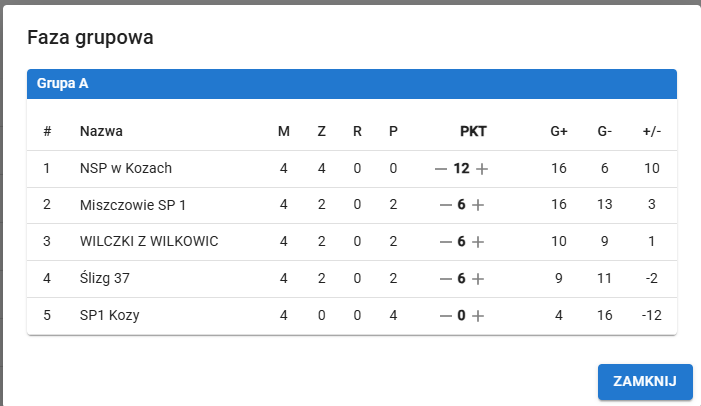Click the ZAMKNIJ button
701x406 pixels.
tap(645, 381)
